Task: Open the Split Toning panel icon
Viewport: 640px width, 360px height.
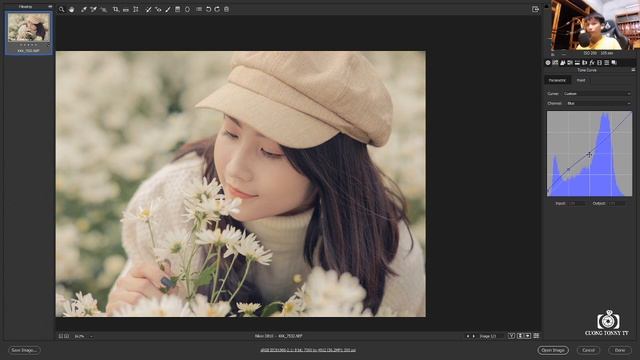Action: [577, 63]
